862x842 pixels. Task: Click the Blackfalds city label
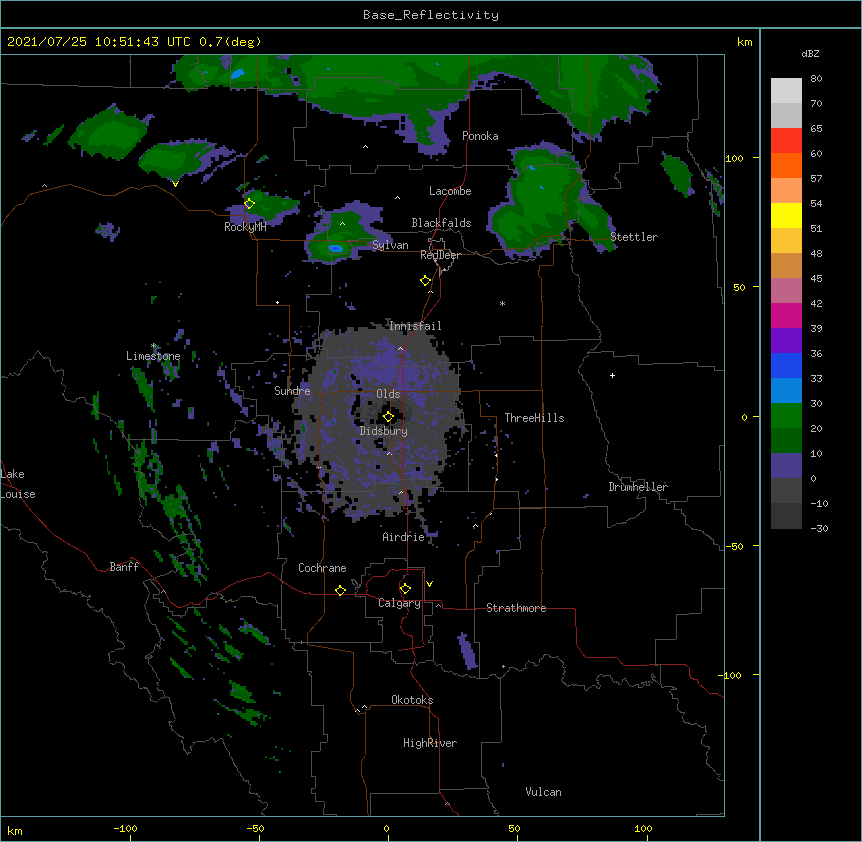pos(441,223)
